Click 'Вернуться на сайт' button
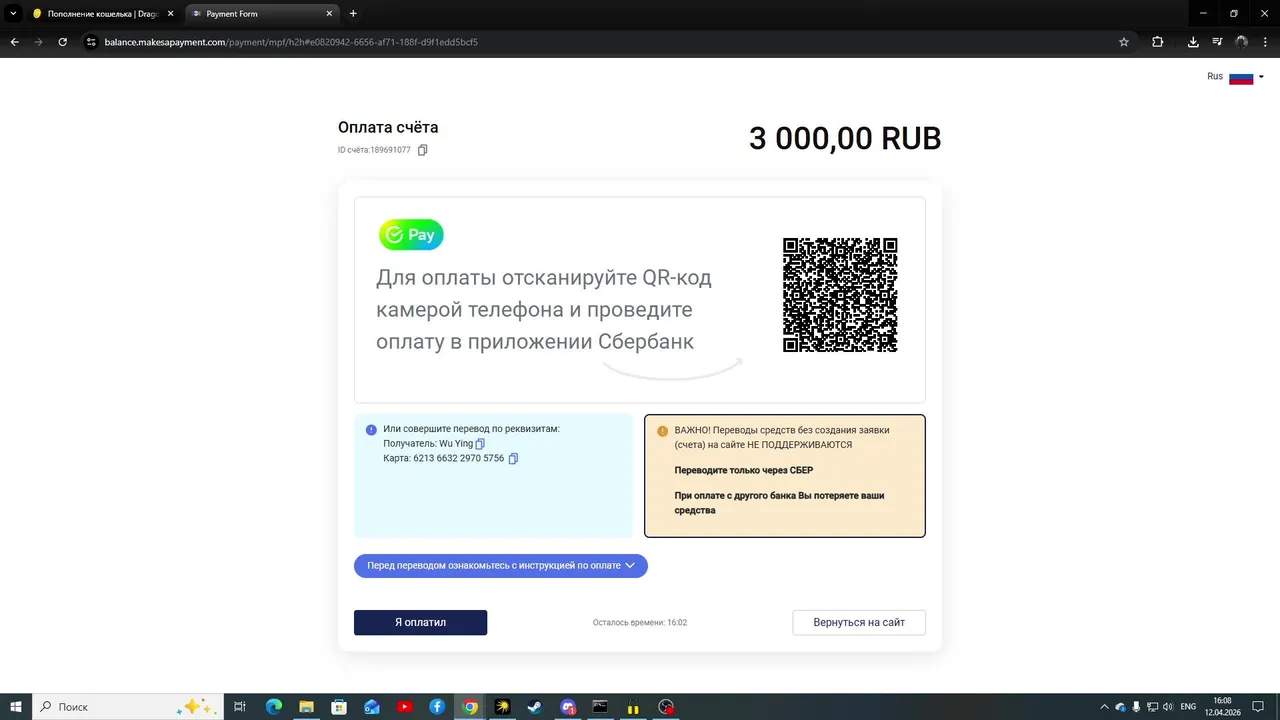The width and height of the screenshot is (1280, 720). coord(859,622)
